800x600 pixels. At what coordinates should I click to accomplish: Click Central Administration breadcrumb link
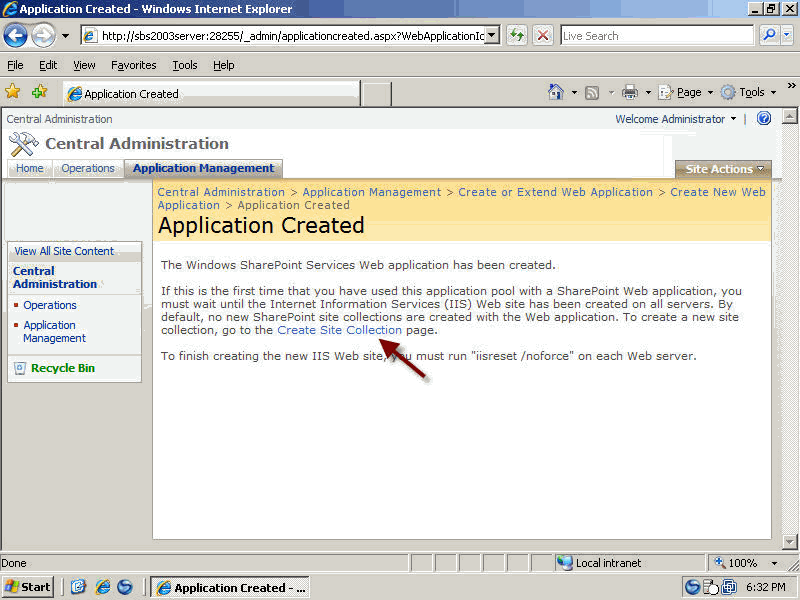pyautogui.click(x=221, y=192)
